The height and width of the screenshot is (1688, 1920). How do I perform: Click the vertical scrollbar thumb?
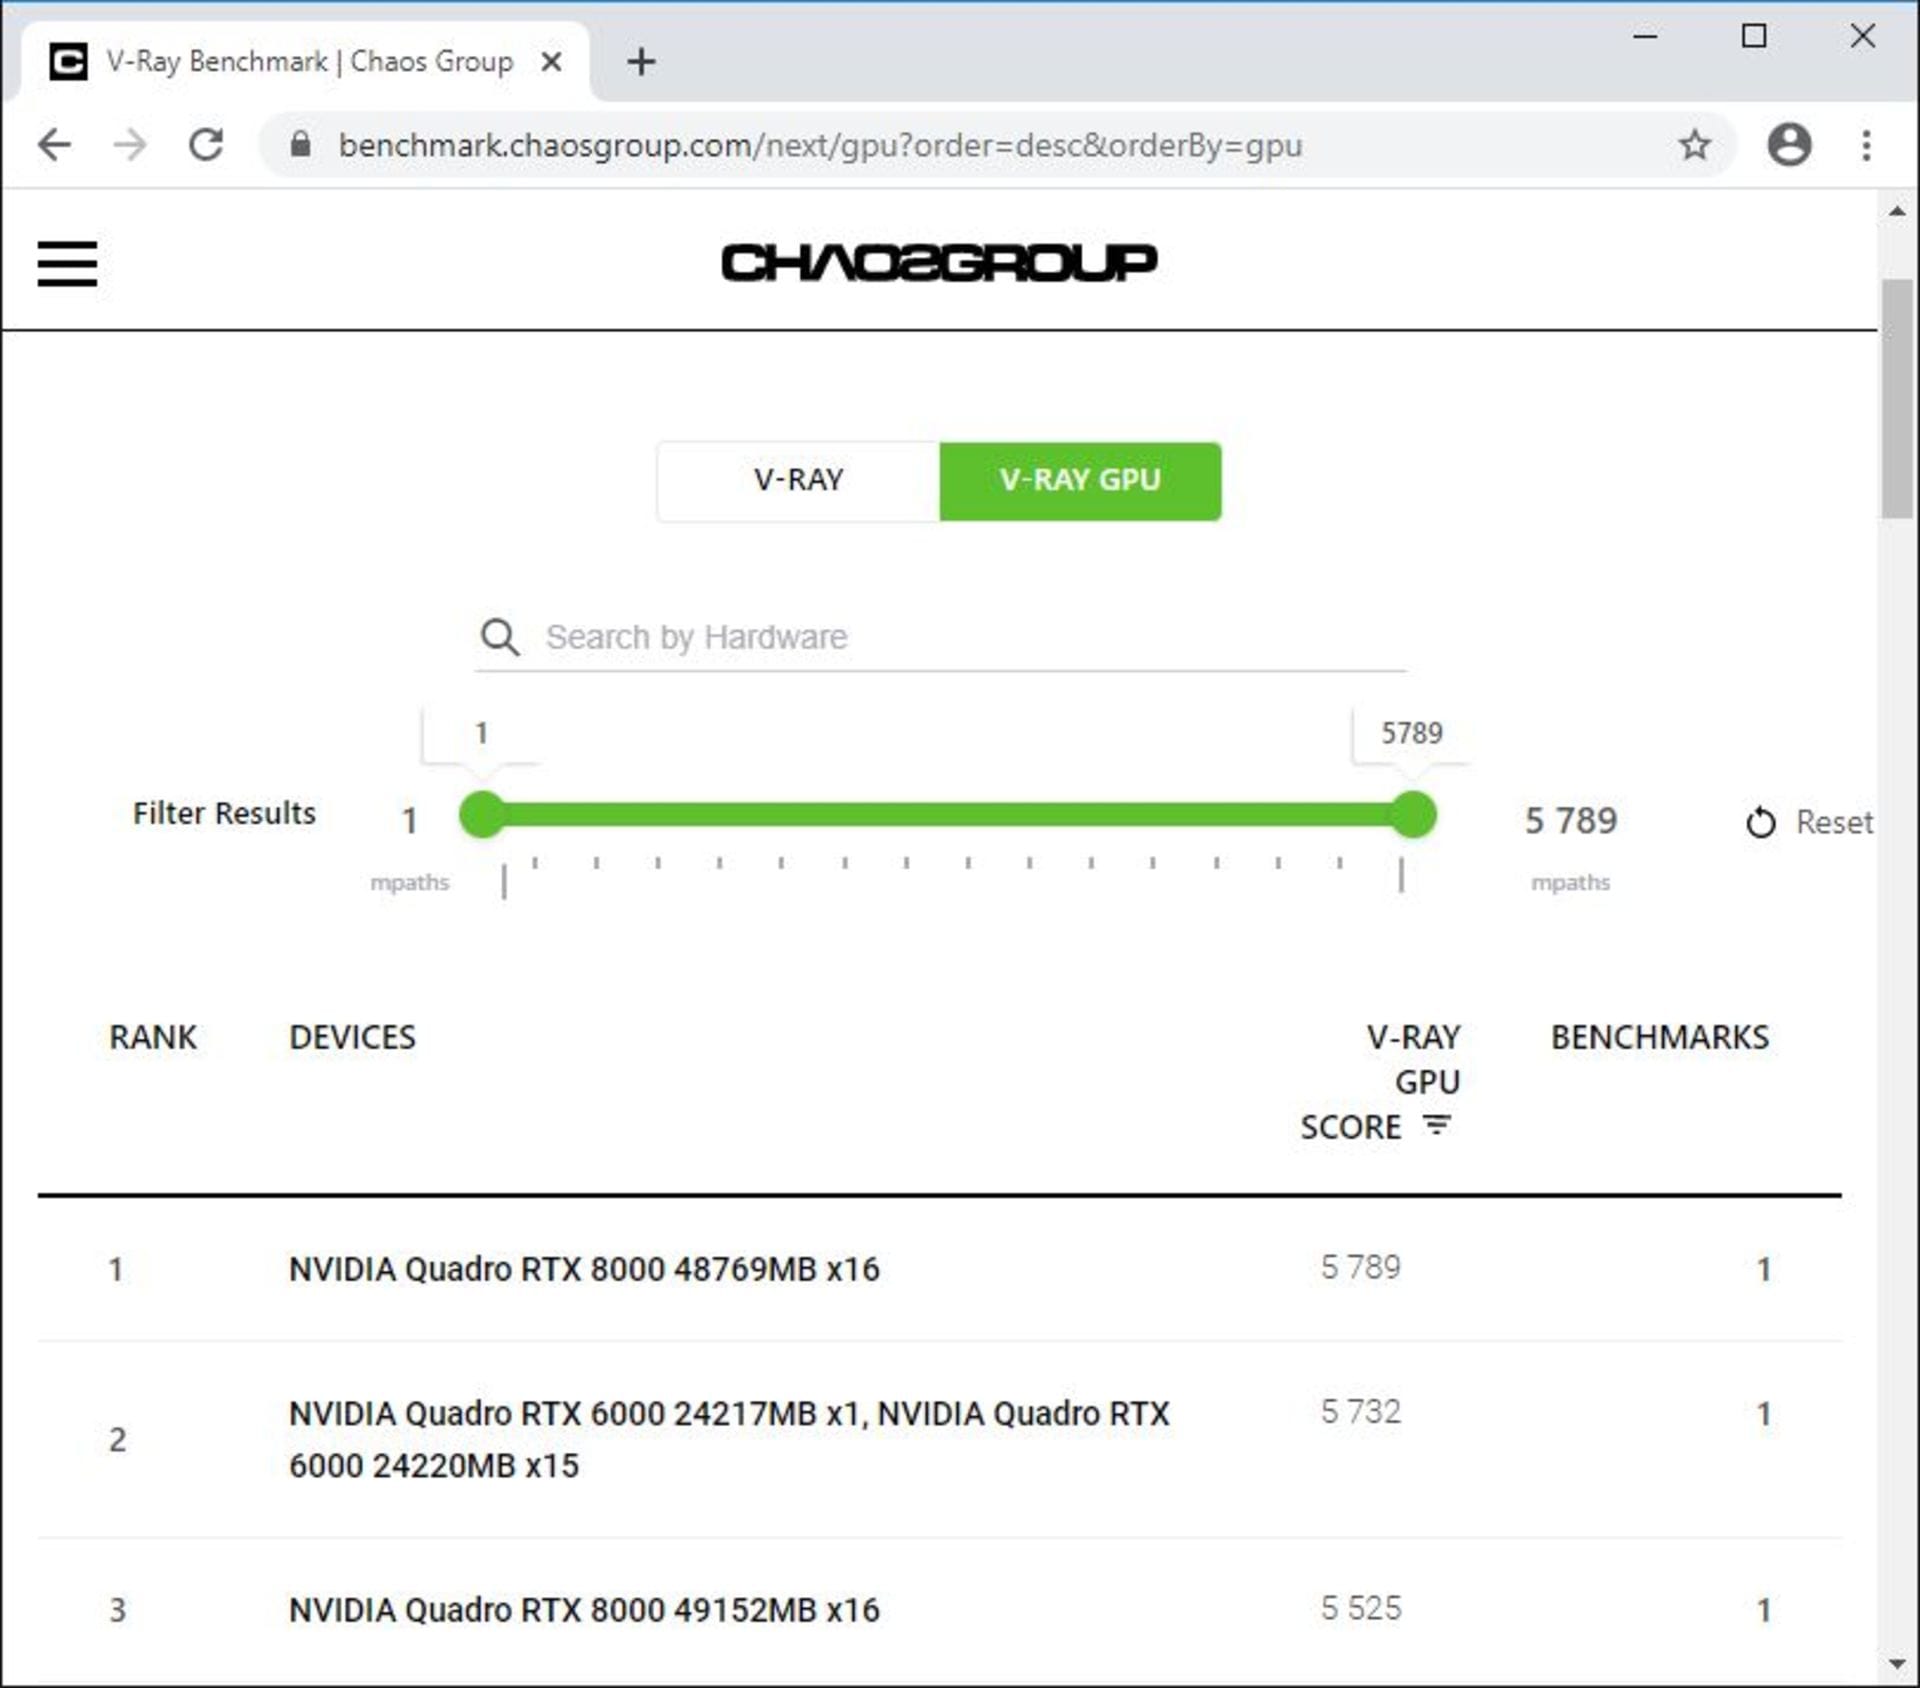[x=1897, y=400]
